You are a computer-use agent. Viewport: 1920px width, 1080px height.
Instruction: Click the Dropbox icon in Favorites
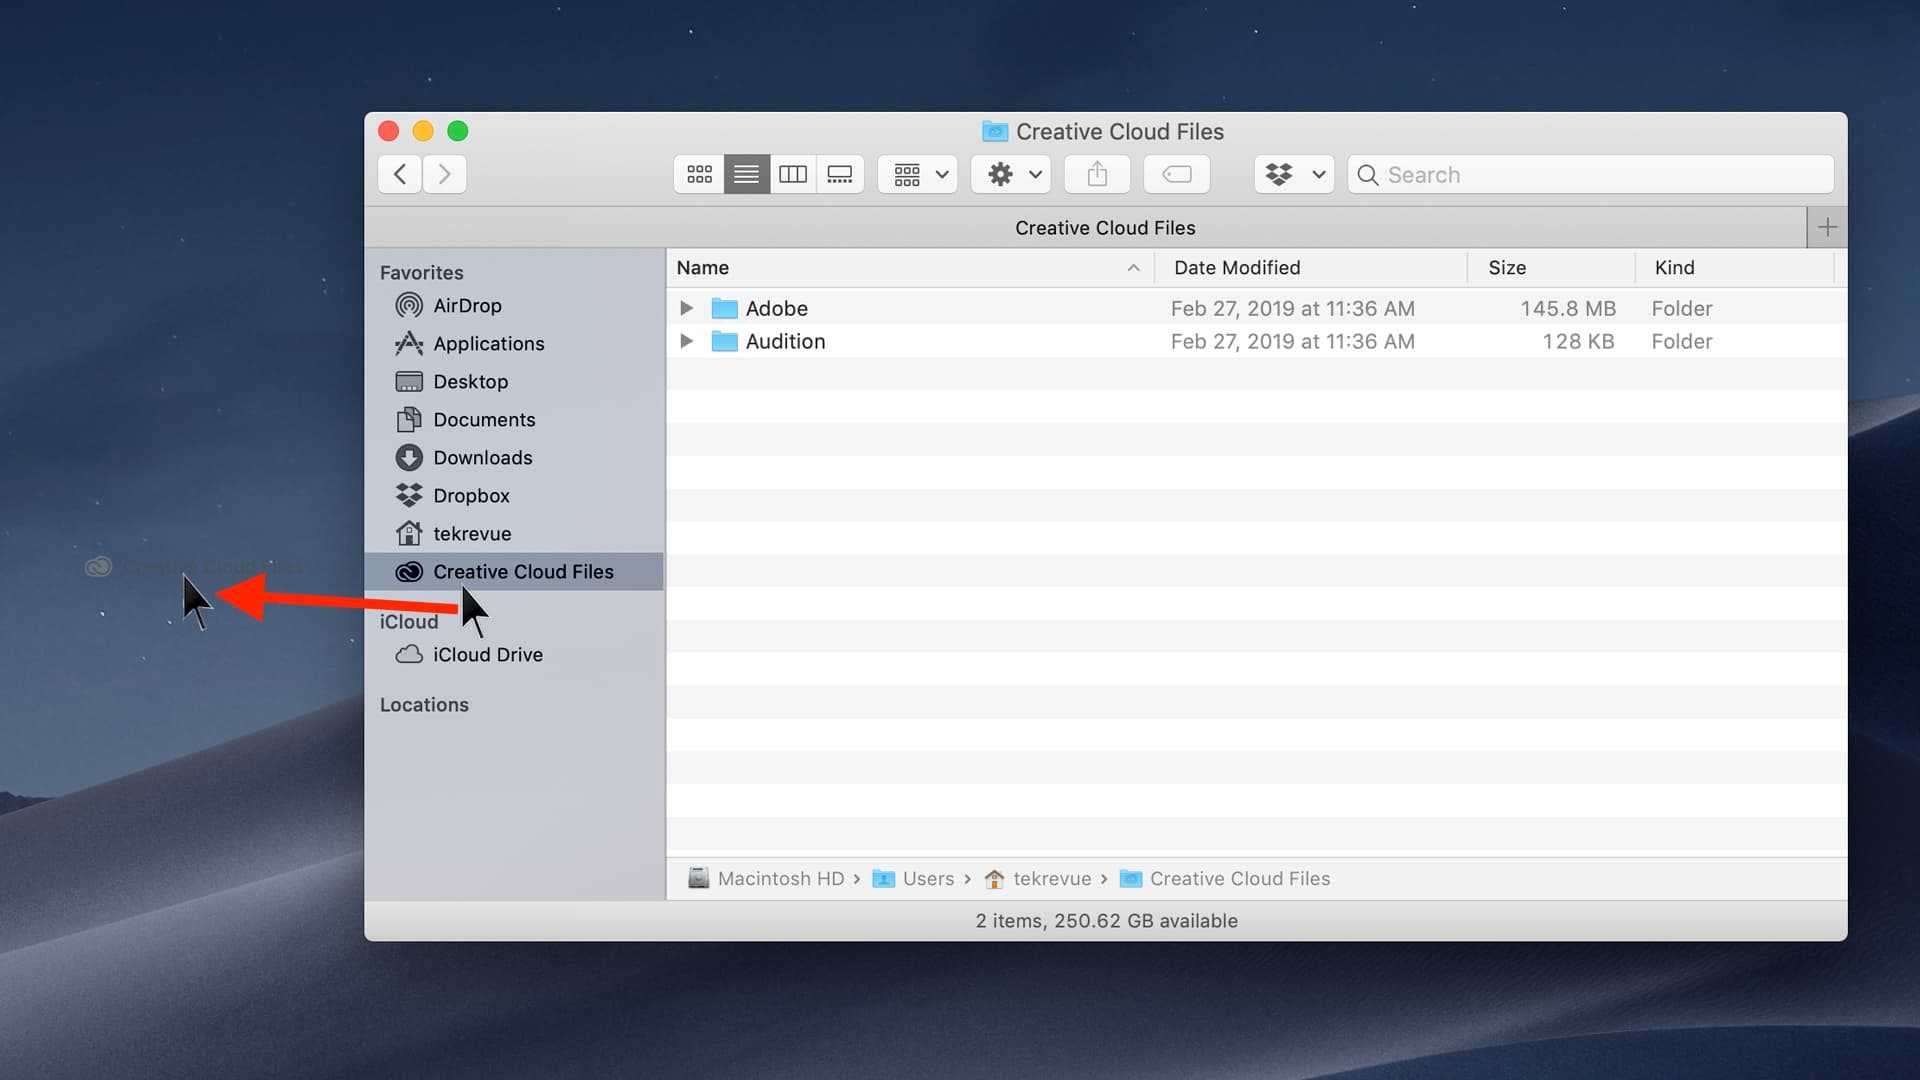click(x=409, y=495)
